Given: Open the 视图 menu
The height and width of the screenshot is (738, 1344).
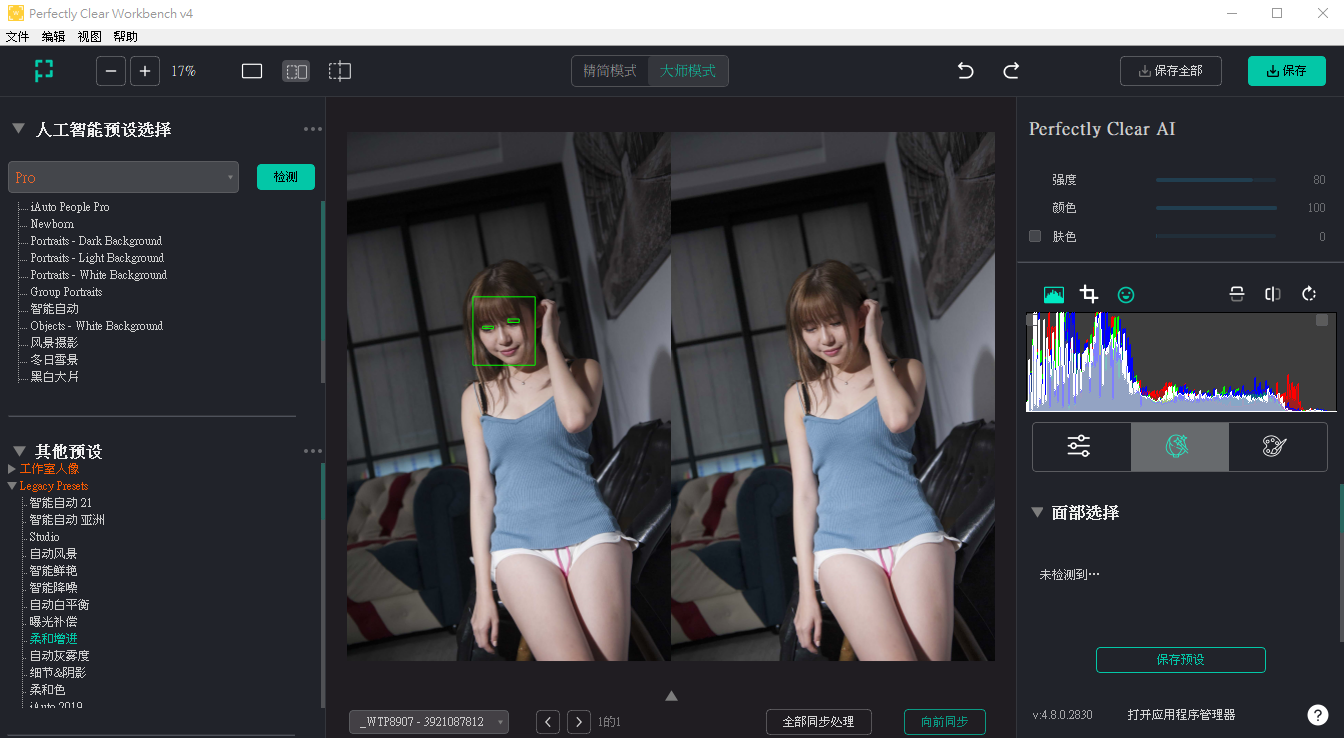Looking at the screenshot, I should (x=89, y=36).
